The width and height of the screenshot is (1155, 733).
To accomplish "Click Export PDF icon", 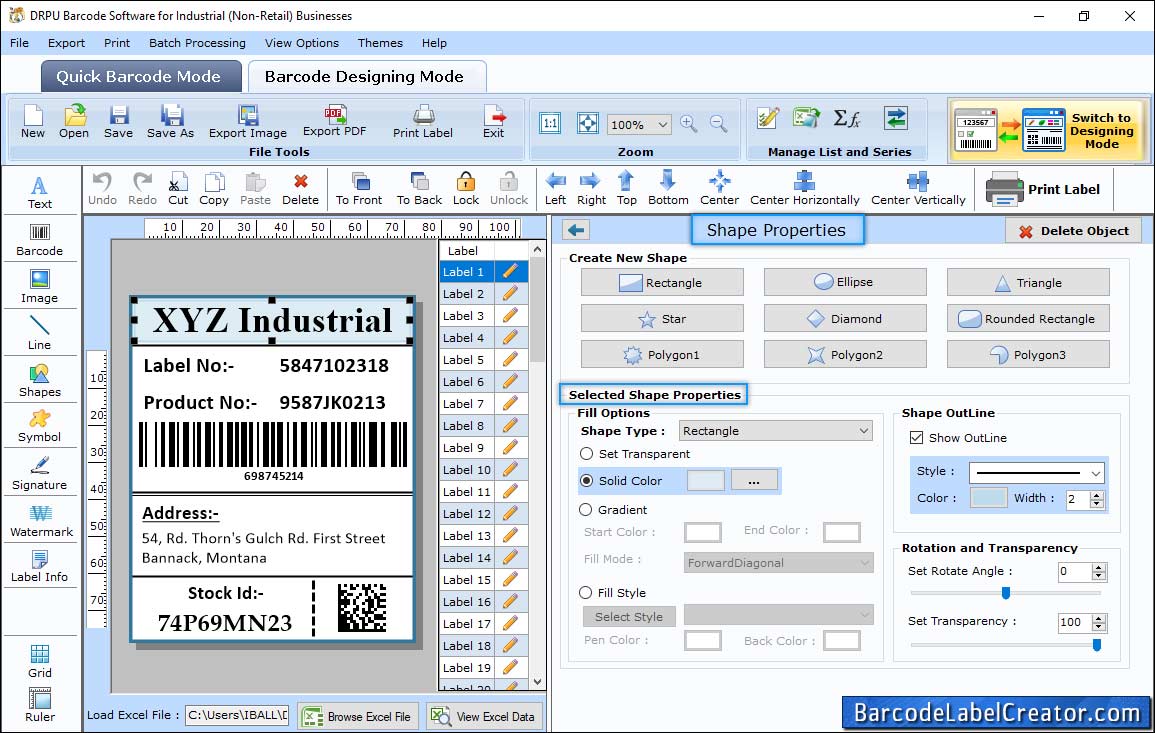I will 334,121.
